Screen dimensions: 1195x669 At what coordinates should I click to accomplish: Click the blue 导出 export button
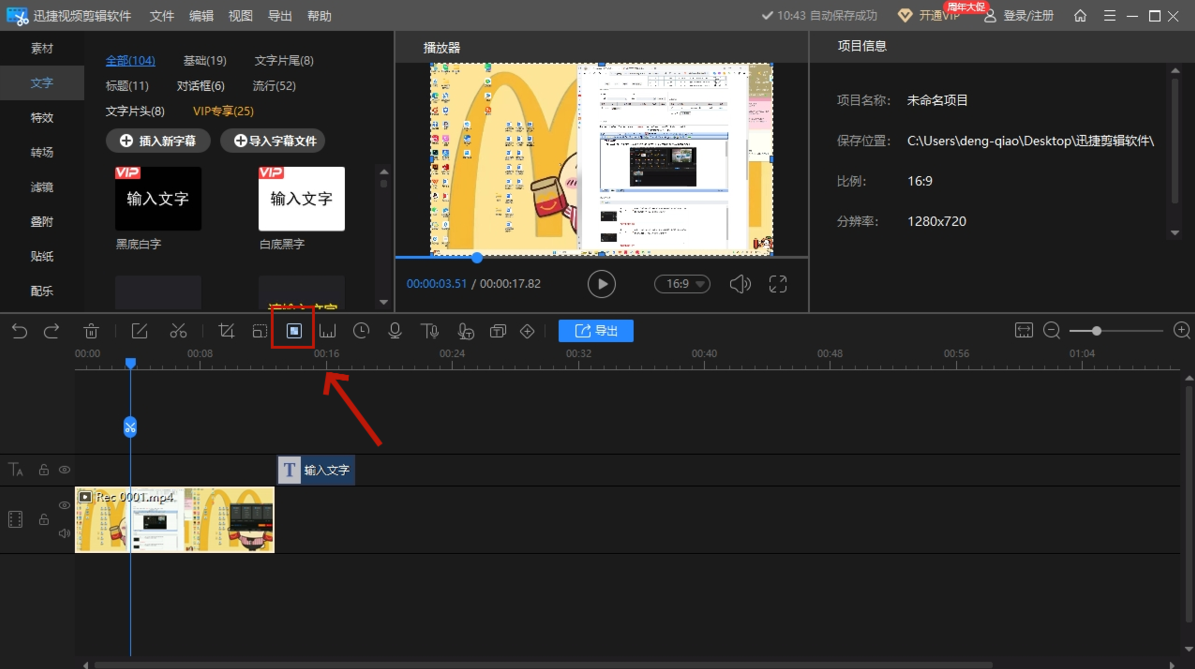click(596, 331)
